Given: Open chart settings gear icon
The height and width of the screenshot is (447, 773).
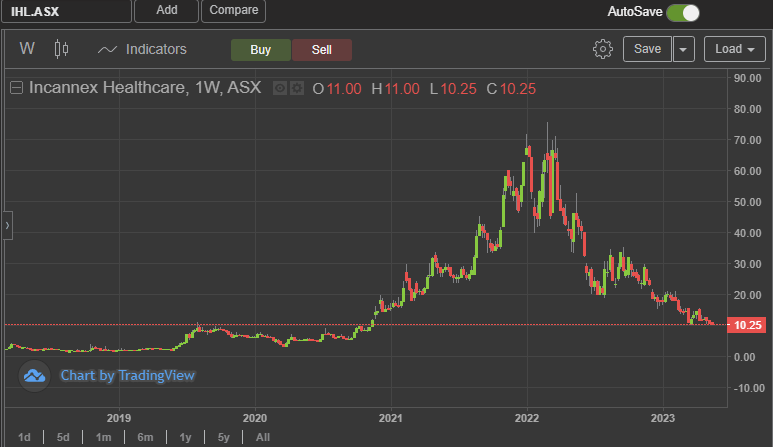Looking at the screenshot, I should (x=602, y=49).
